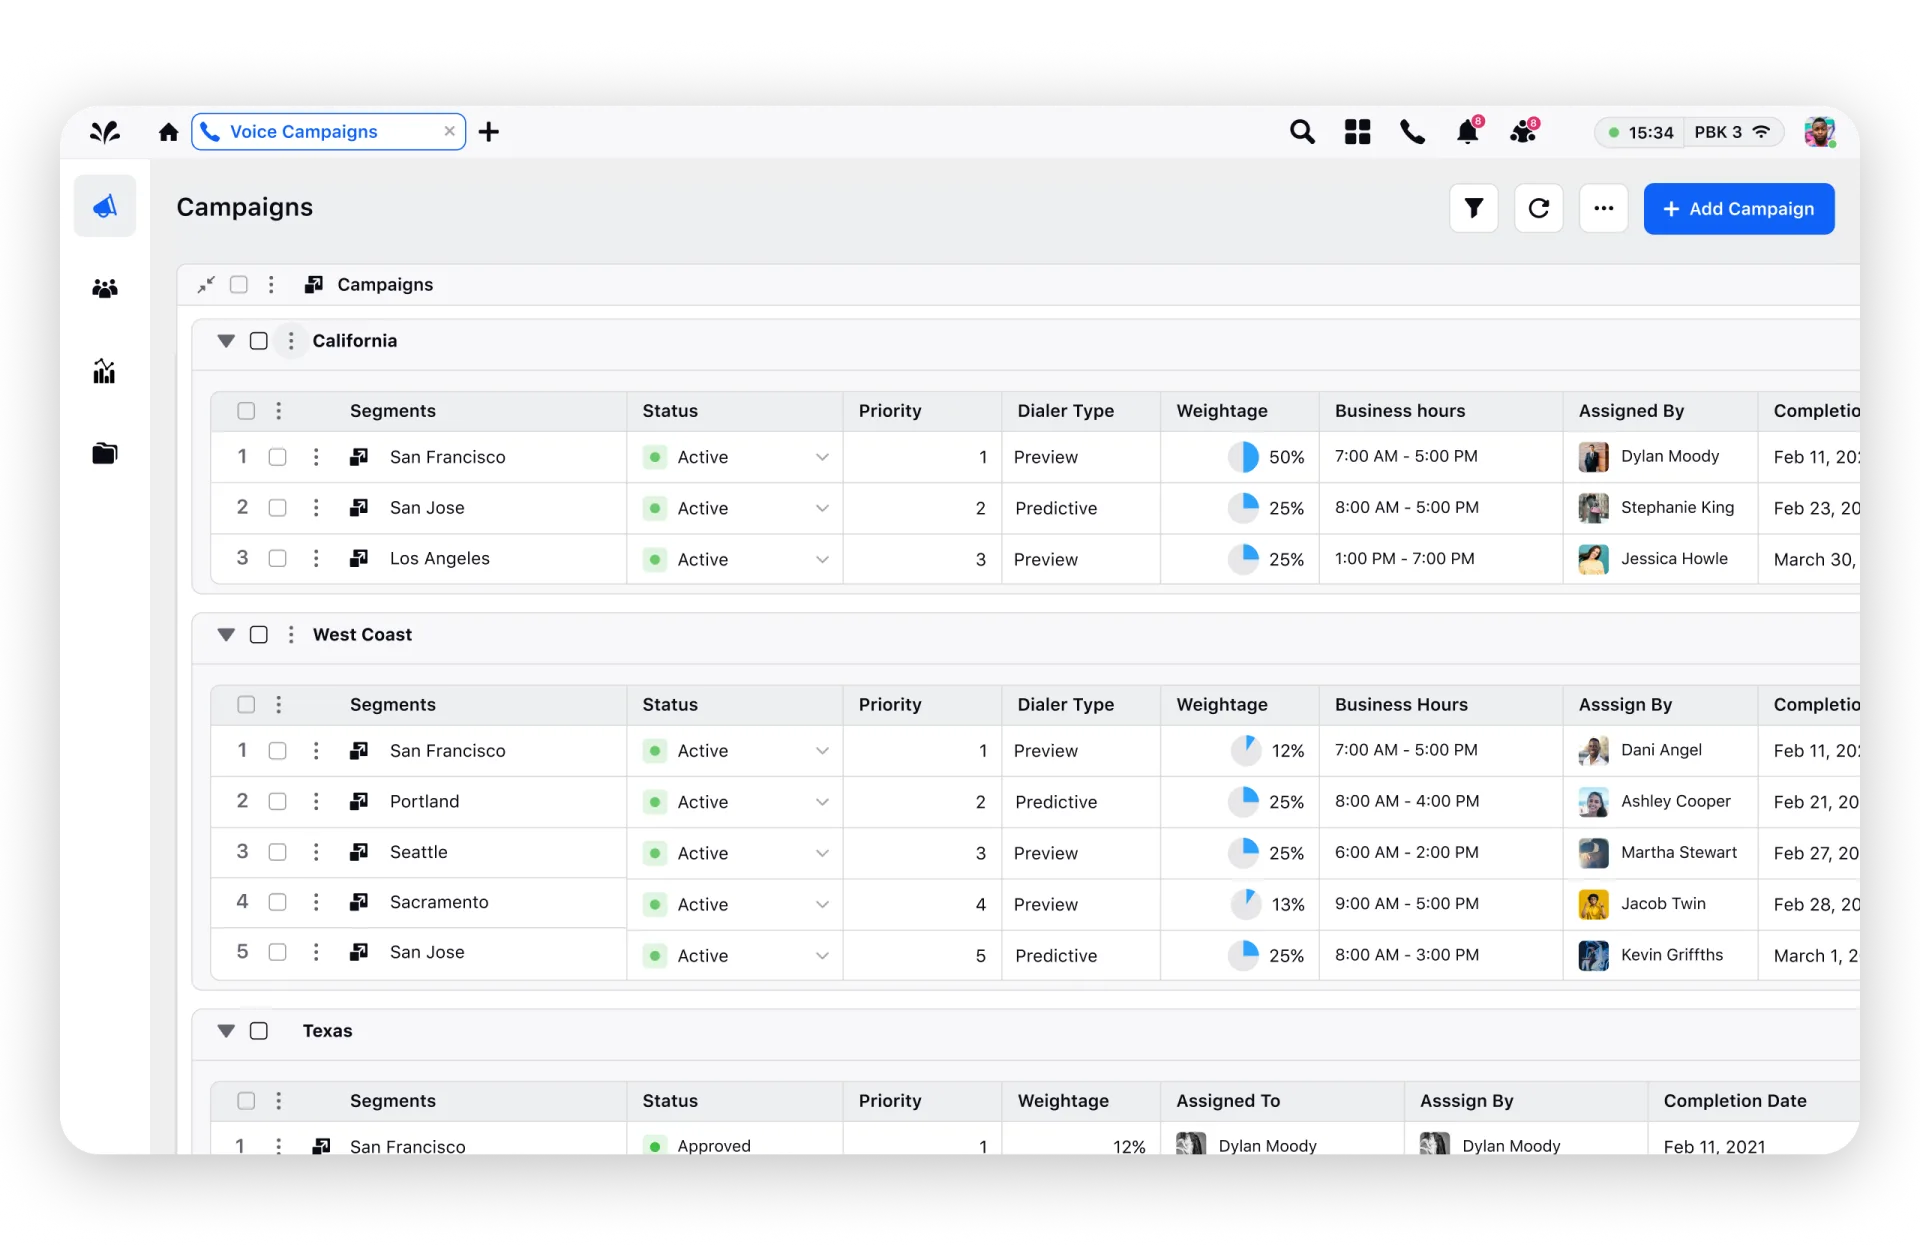Open the Contacts panel from the sidebar
This screenshot has height=1260, width=1920.
coord(105,288)
